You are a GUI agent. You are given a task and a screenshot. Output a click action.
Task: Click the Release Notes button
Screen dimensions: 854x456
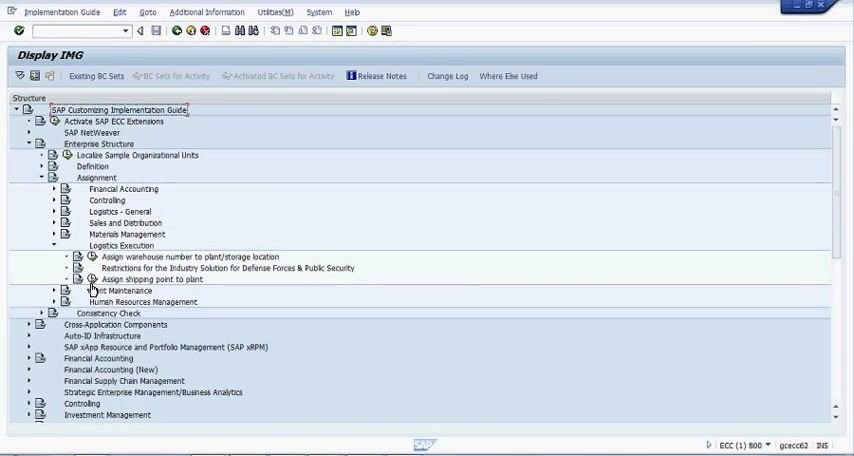point(376,76)
